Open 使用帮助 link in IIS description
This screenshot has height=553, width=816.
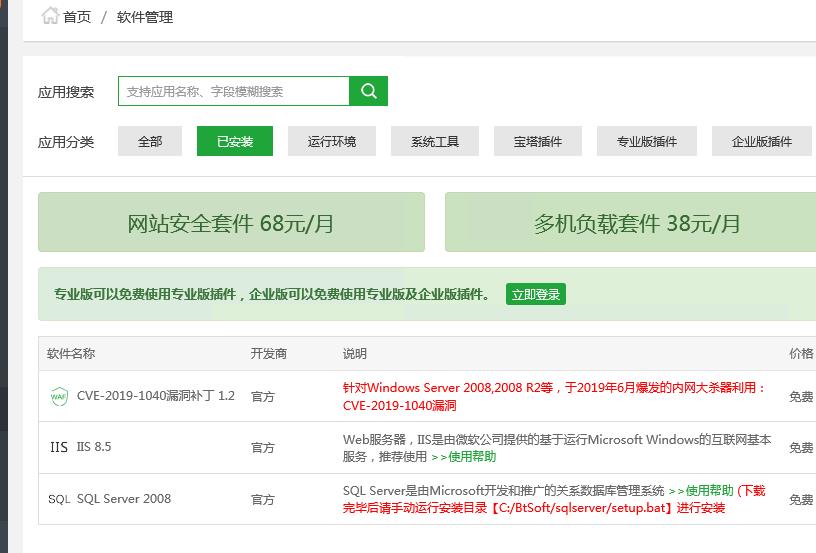point(464,457)
